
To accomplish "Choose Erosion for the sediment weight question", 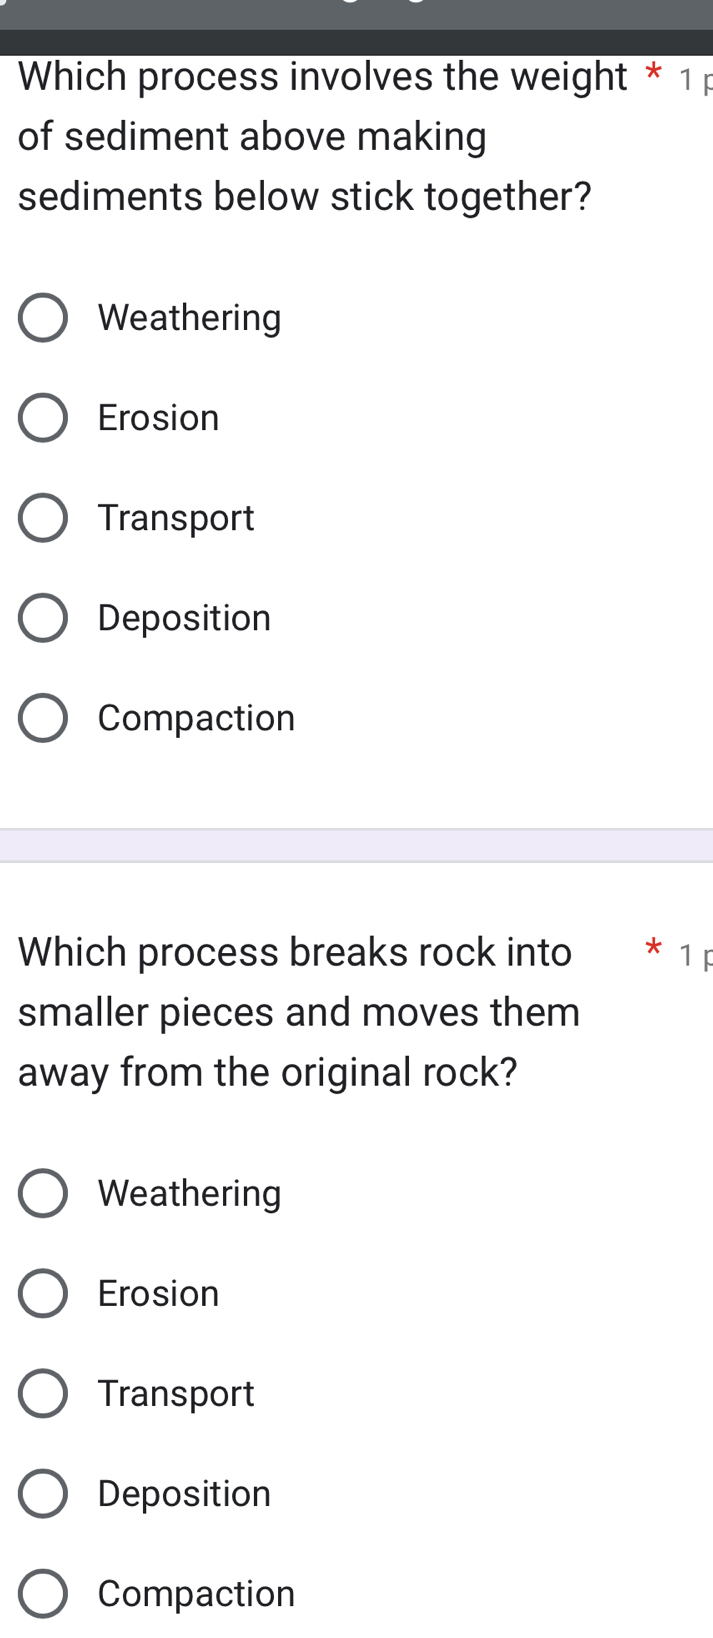I will [43, 418].
